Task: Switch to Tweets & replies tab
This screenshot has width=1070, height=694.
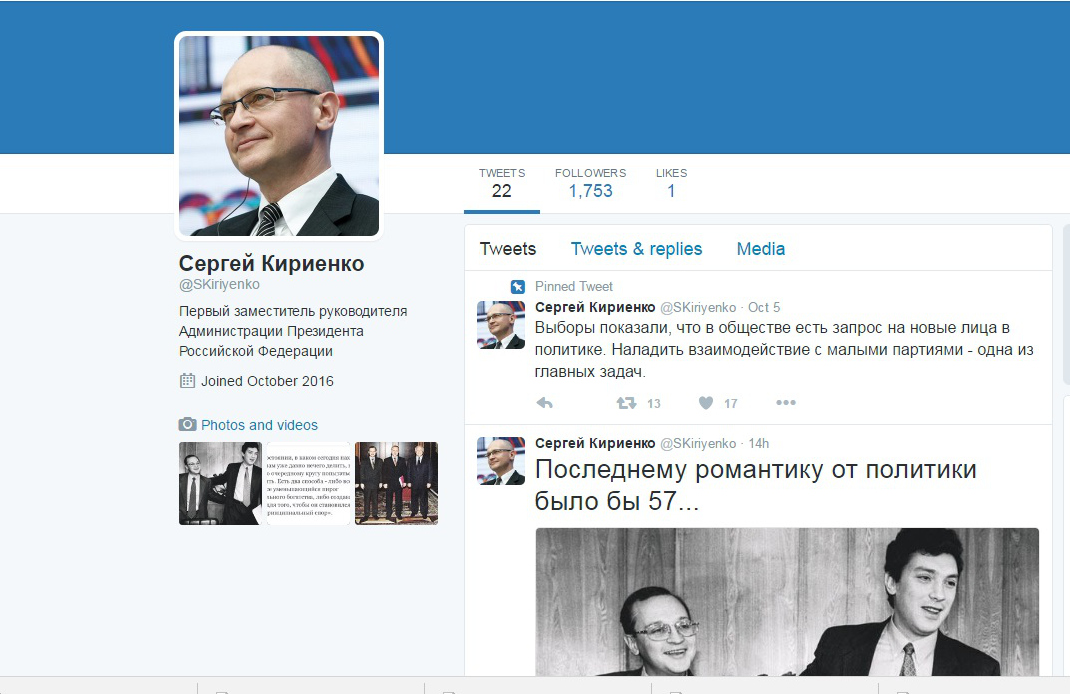Action: click(x=636, y=249)
